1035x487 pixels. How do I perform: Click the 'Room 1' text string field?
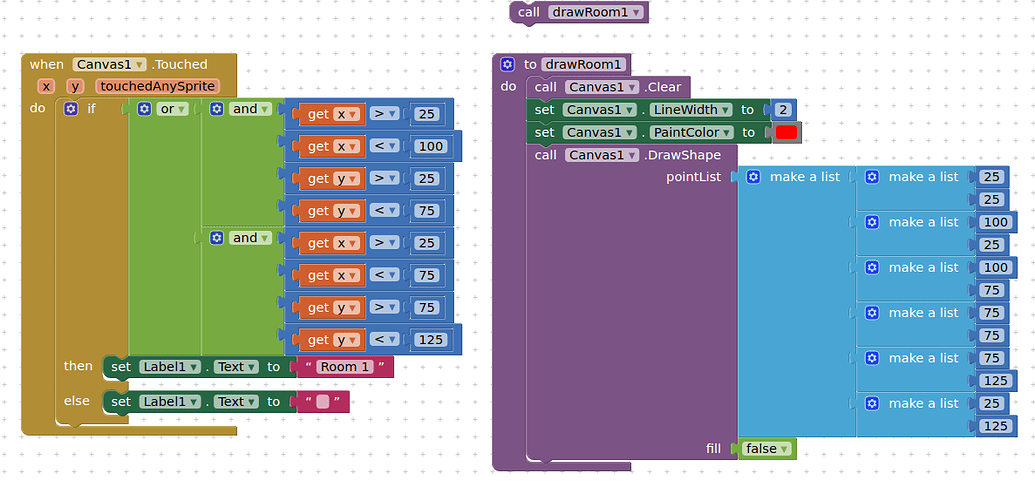coord(344,367)
